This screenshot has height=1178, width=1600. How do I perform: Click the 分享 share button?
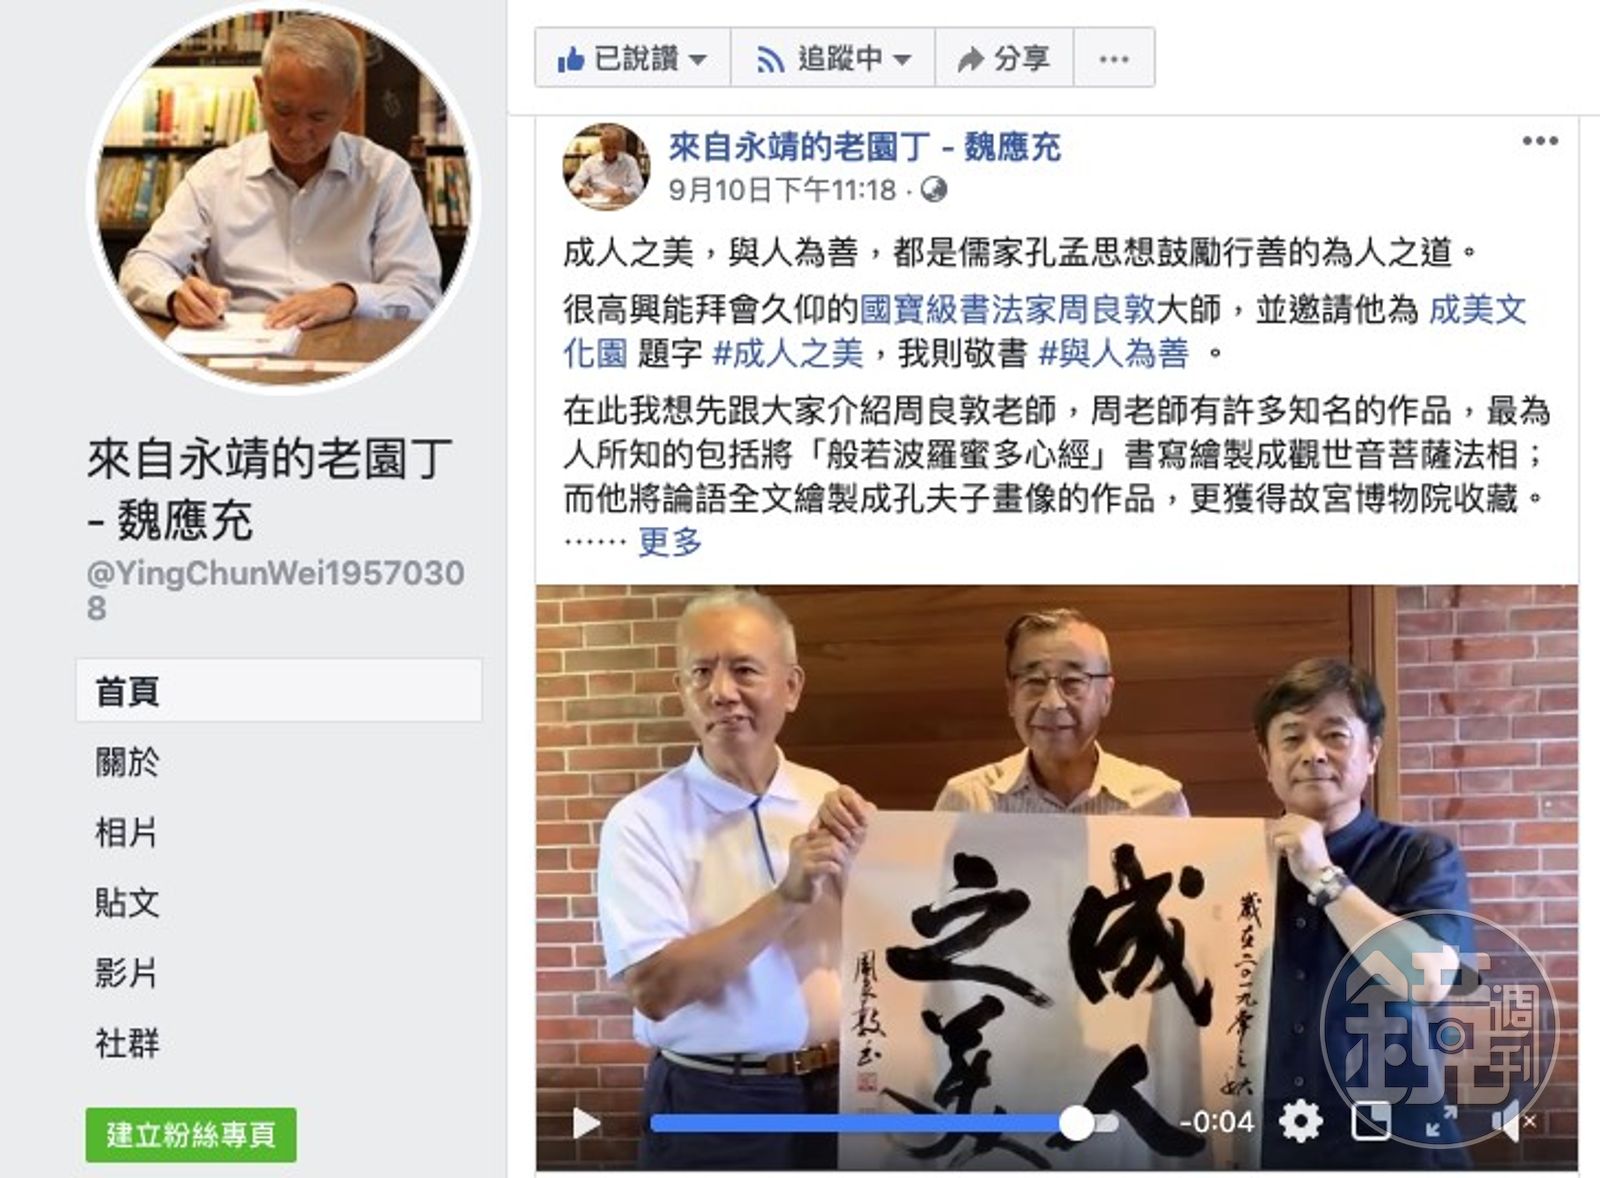pos(1004,59)
